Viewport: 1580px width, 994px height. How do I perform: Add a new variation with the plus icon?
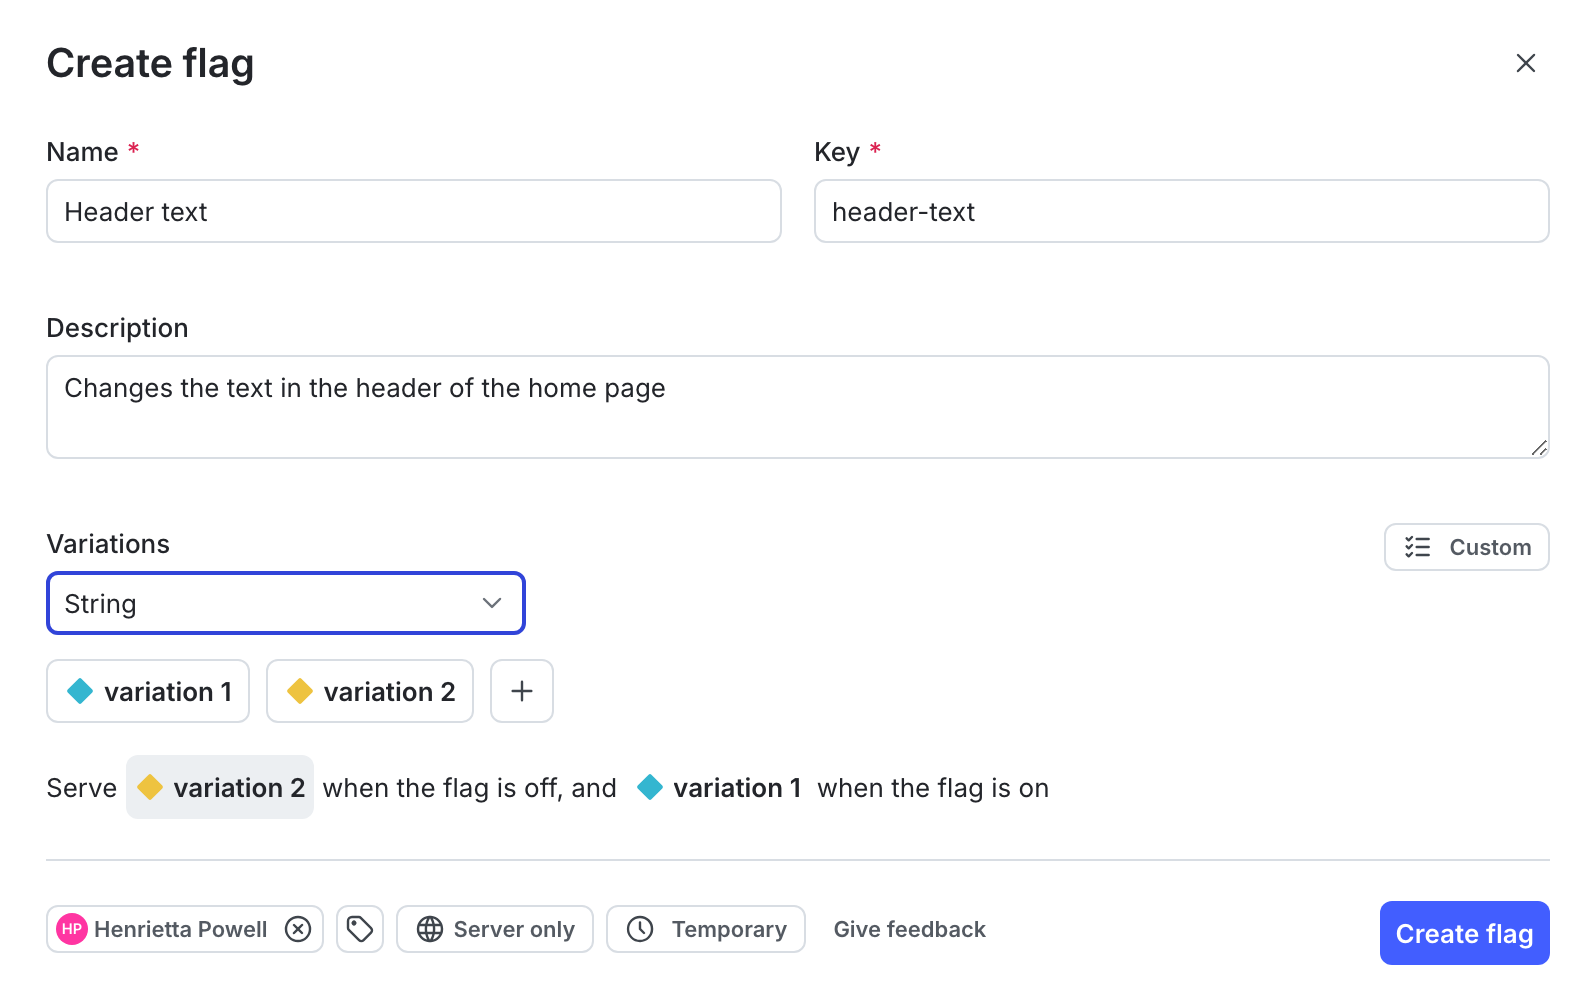[x=521, y=691]
